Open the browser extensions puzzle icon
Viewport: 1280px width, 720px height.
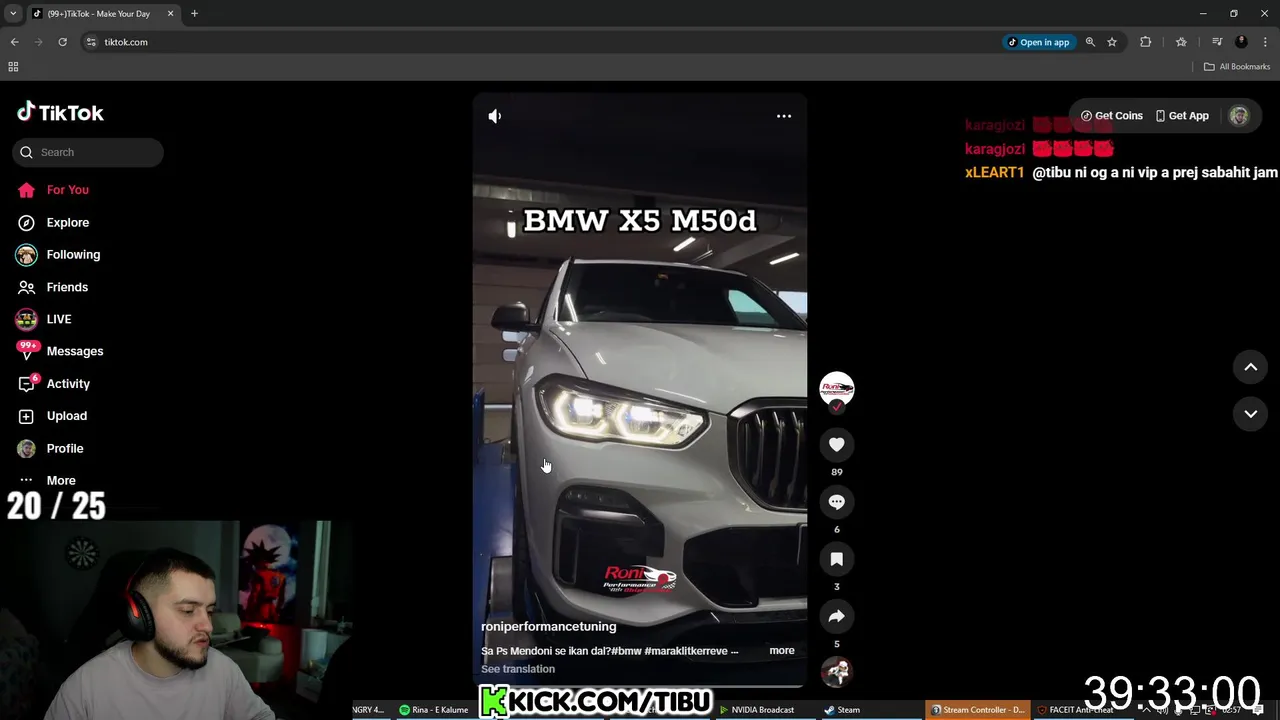pos(1146,42)
